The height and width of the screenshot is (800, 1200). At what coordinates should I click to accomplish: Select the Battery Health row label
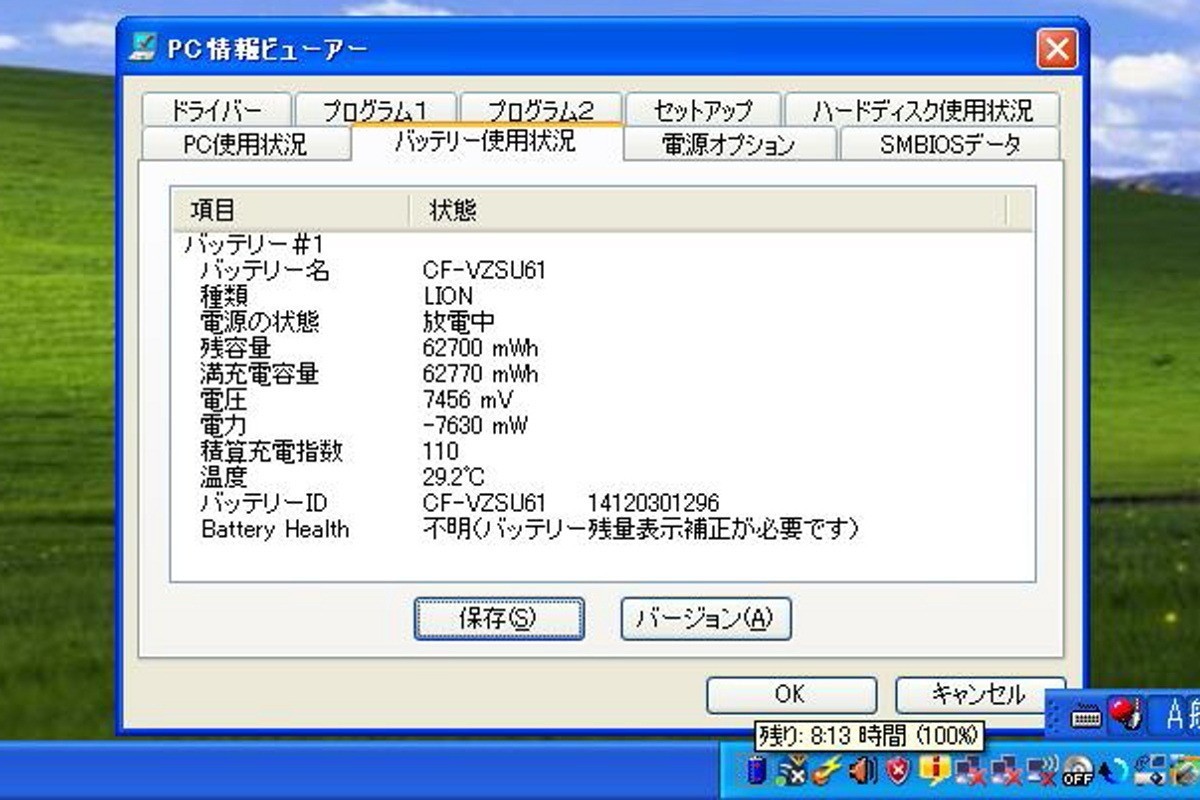275,529
